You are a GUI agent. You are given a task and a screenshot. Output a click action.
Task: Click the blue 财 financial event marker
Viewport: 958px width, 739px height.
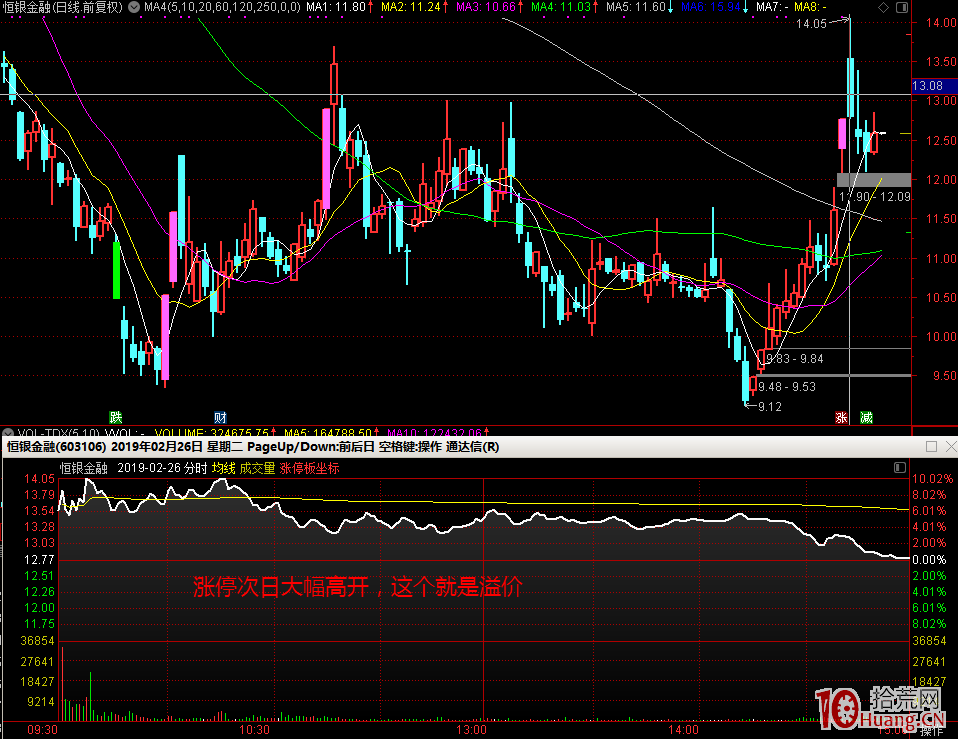pyautogui.click(x=221, y=418)
